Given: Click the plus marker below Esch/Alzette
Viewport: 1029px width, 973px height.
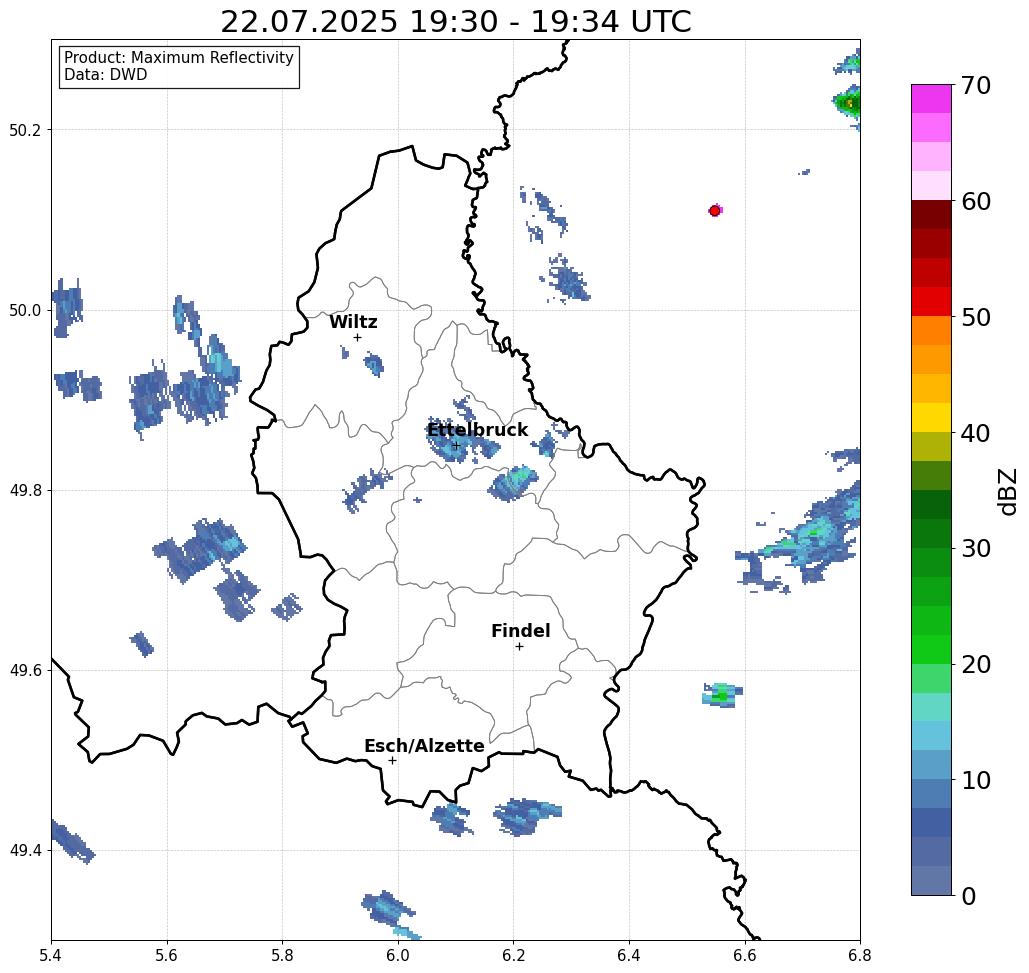Looking at the screenshot, I should (x=392, y=761).
